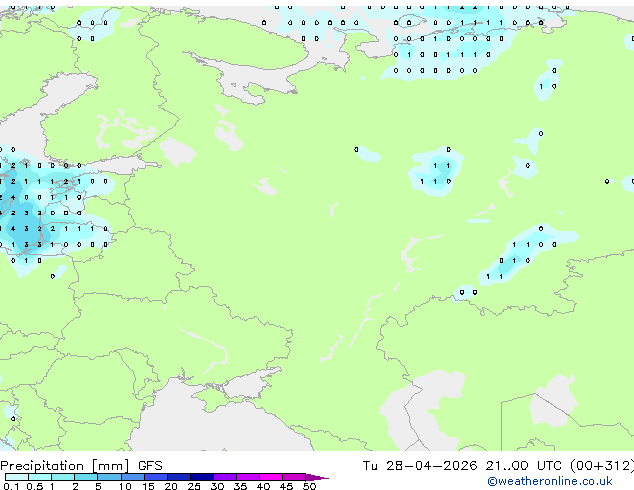Click the '25' legend scale label

click(x=194, y=486)
